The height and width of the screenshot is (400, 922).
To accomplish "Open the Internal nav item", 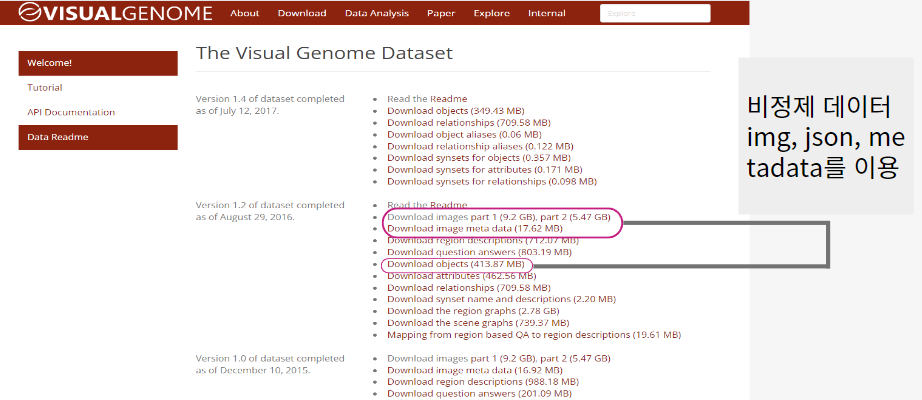I will coord(547,14).
